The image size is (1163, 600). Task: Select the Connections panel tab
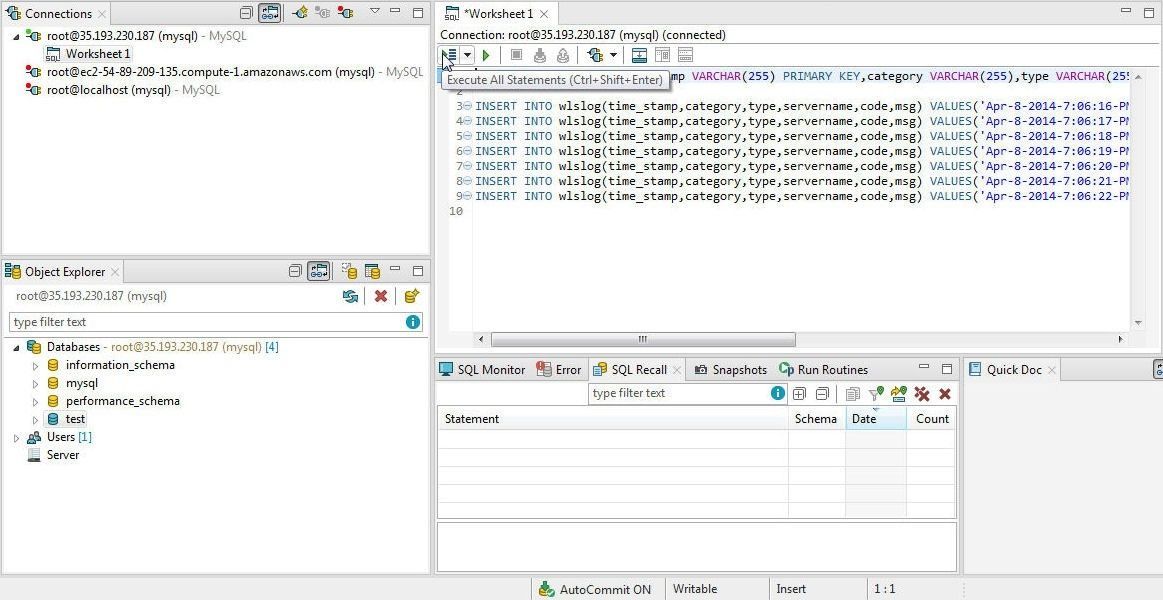tap(56, 13)
